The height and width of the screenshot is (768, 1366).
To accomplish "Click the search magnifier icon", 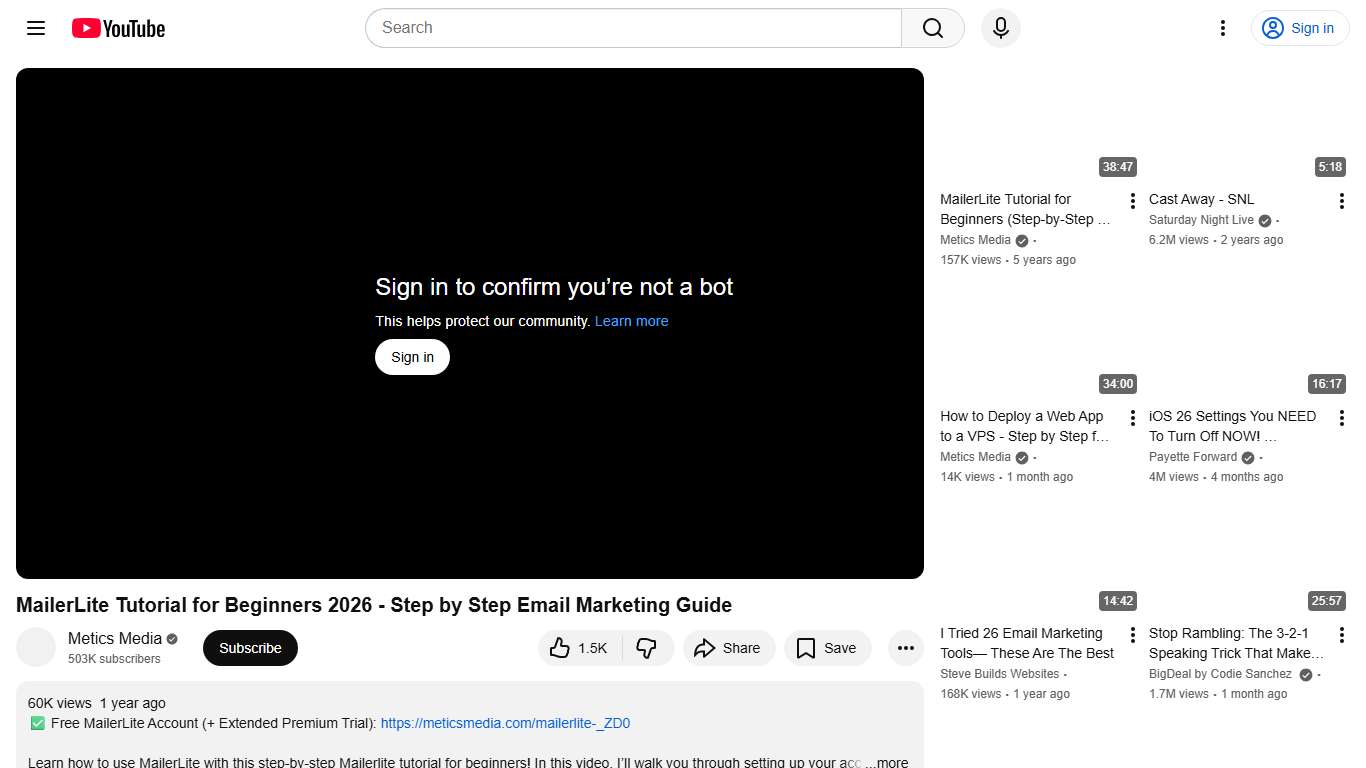I will pos(931,28).
